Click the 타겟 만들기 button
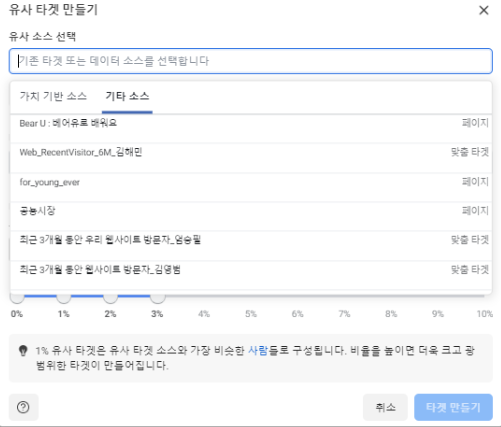 [x=453, y=407]
